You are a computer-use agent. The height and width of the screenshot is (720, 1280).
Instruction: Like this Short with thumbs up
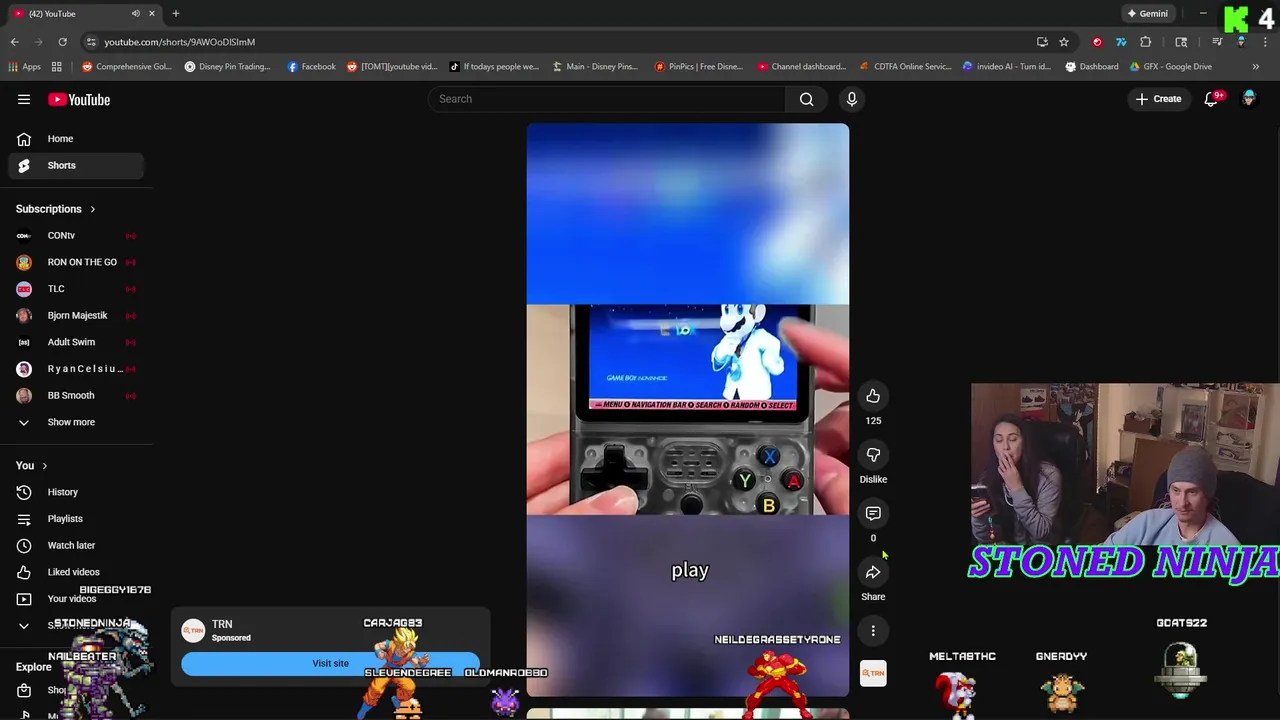coord(873,396)
